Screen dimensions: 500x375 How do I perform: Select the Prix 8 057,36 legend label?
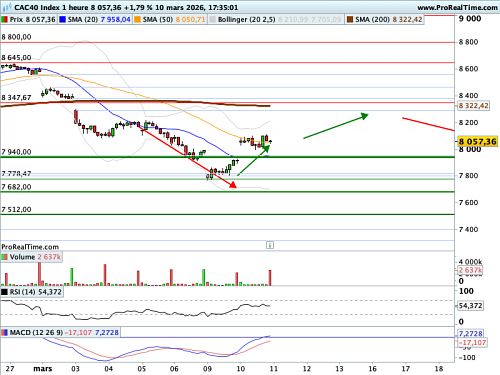click(x=32, y=20)
